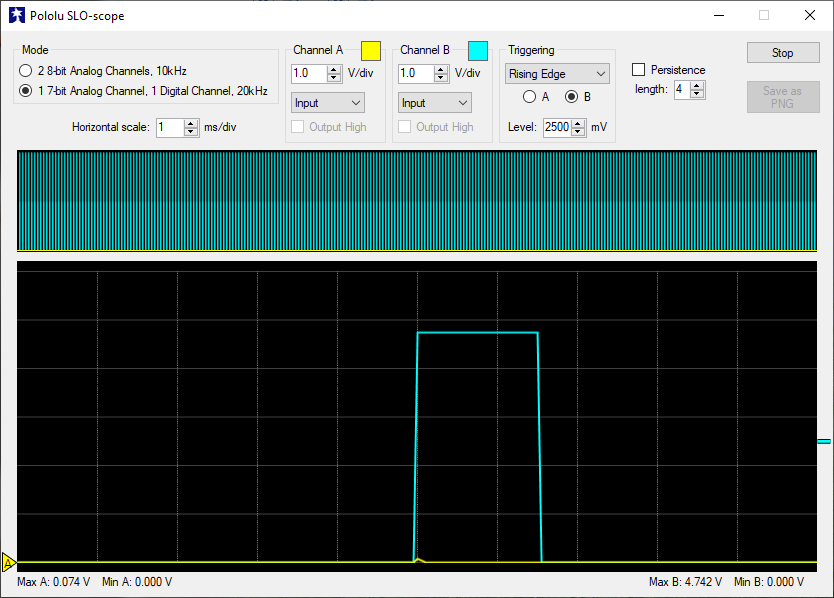The image size is (834, 598).
Task: Open Channel A Input dropdown
Action: (x=328, y=103)
